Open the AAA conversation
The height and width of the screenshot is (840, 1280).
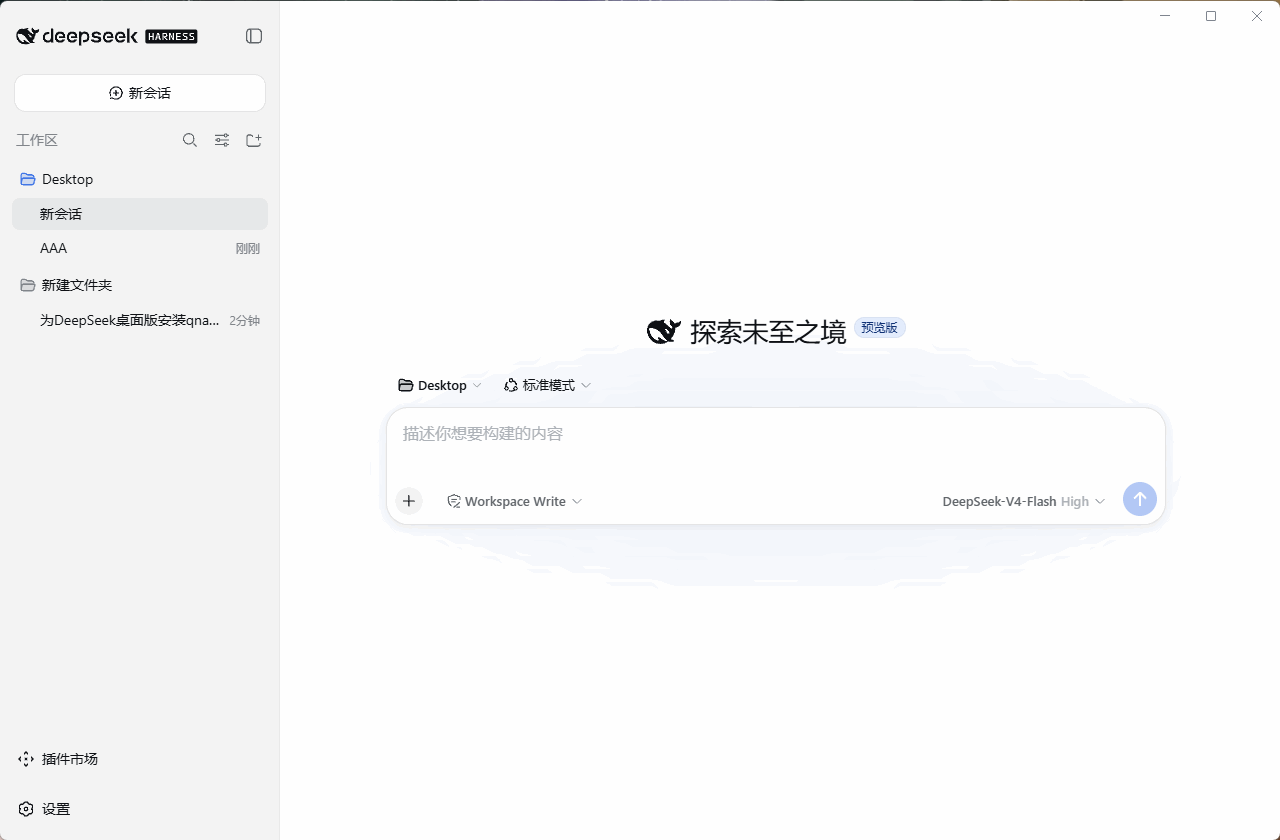[x=140, y=248]
